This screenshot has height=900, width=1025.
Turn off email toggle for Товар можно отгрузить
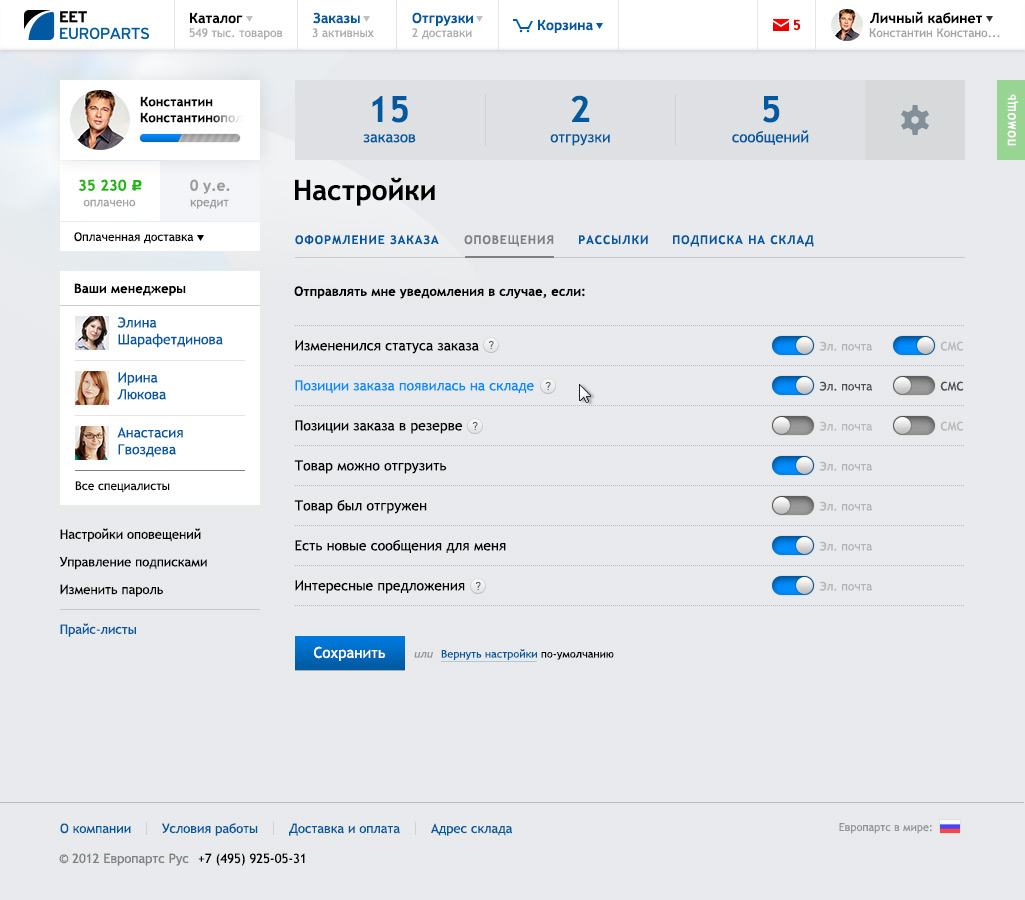pyautogui.click(x=792, y=466)
